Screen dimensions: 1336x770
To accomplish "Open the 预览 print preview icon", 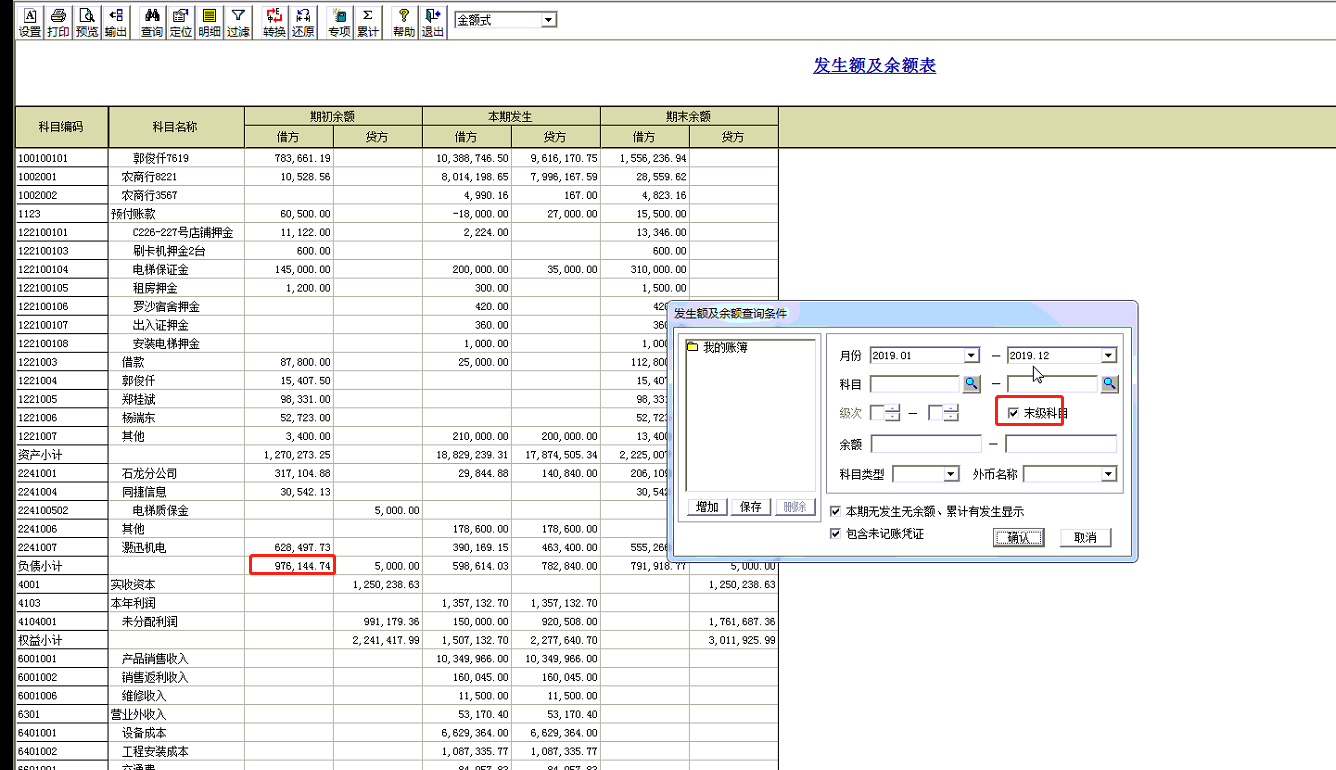I will click(x=87, y=22).
